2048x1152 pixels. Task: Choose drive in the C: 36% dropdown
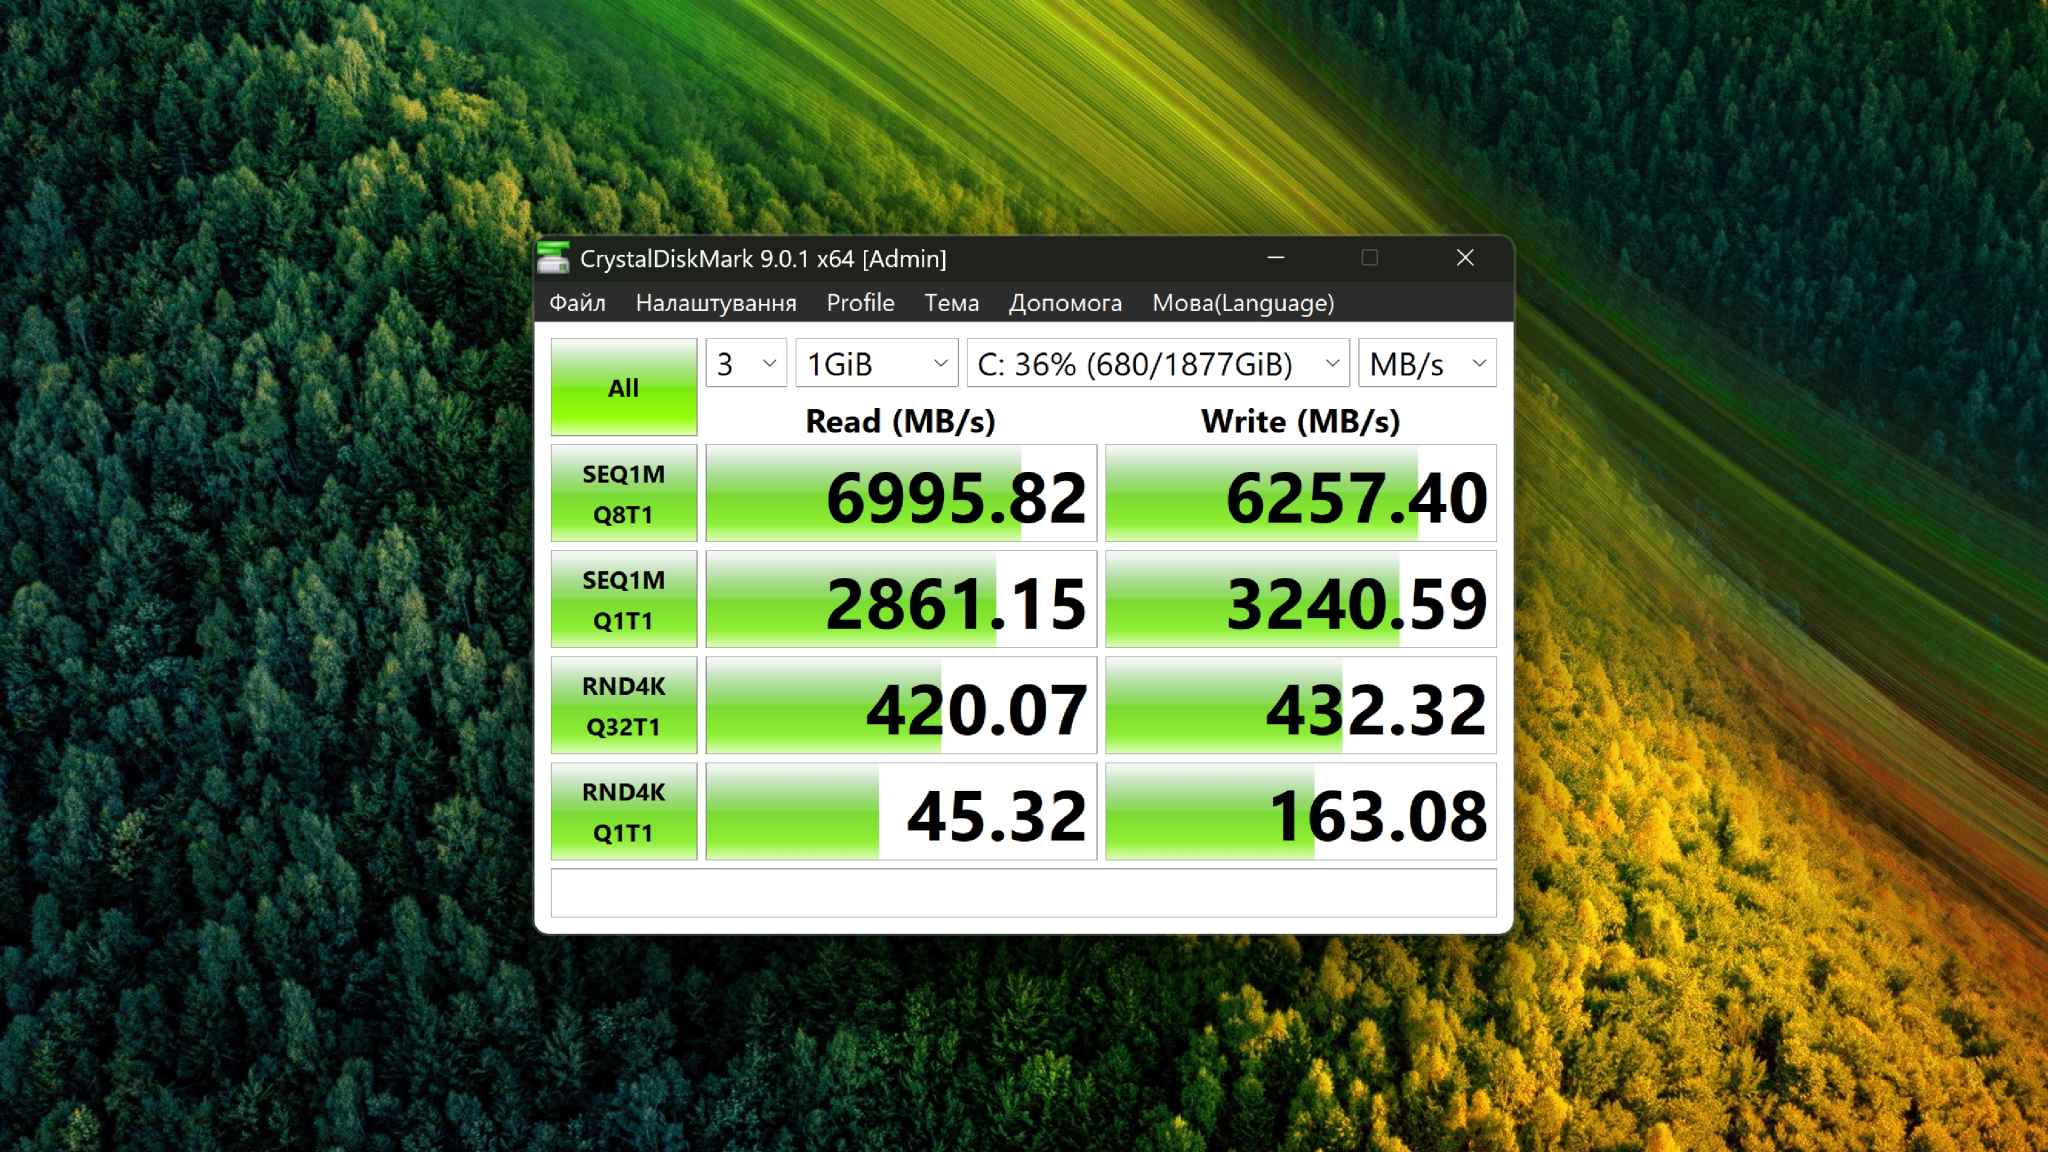tap(1158, 364)
